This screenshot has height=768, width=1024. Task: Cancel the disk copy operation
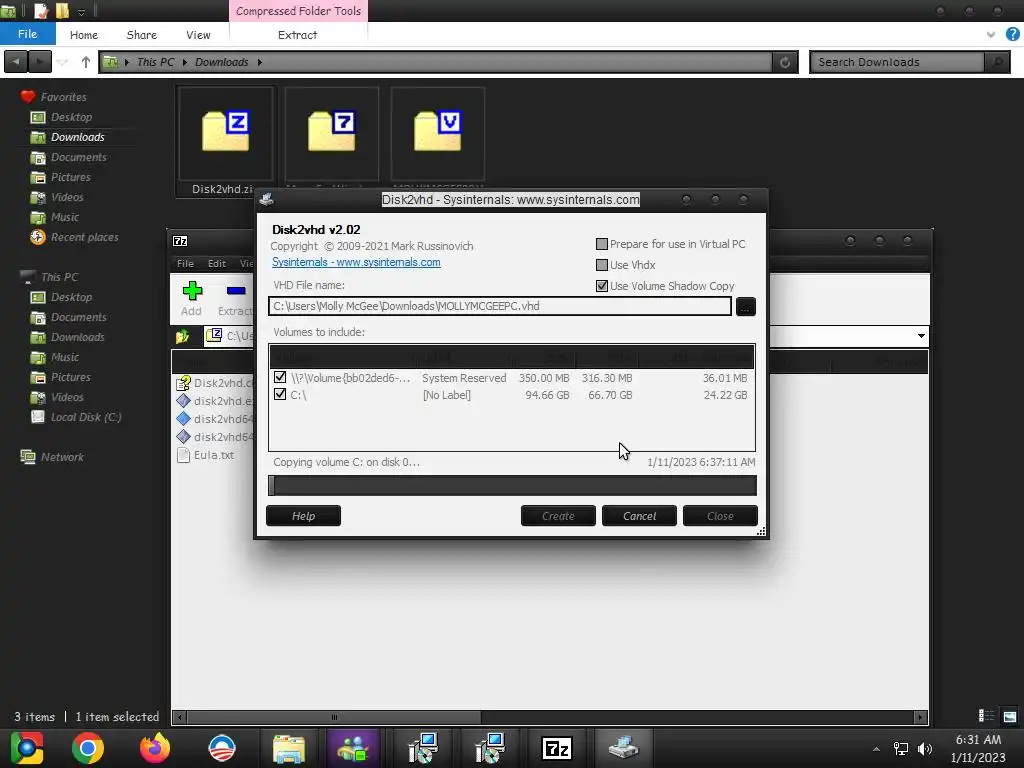[x=639, y=516]
